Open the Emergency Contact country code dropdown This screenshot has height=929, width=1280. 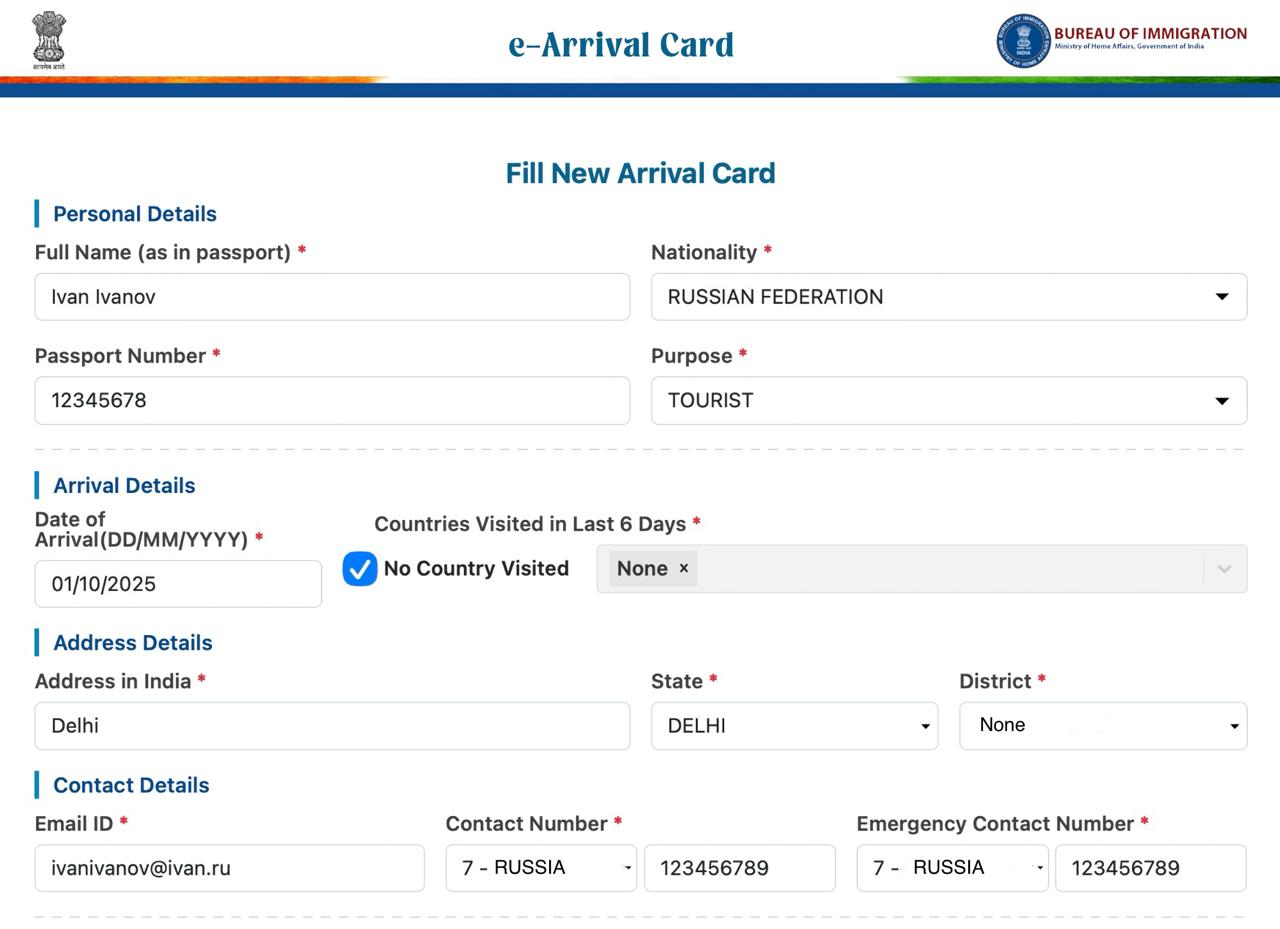(952, 868)
